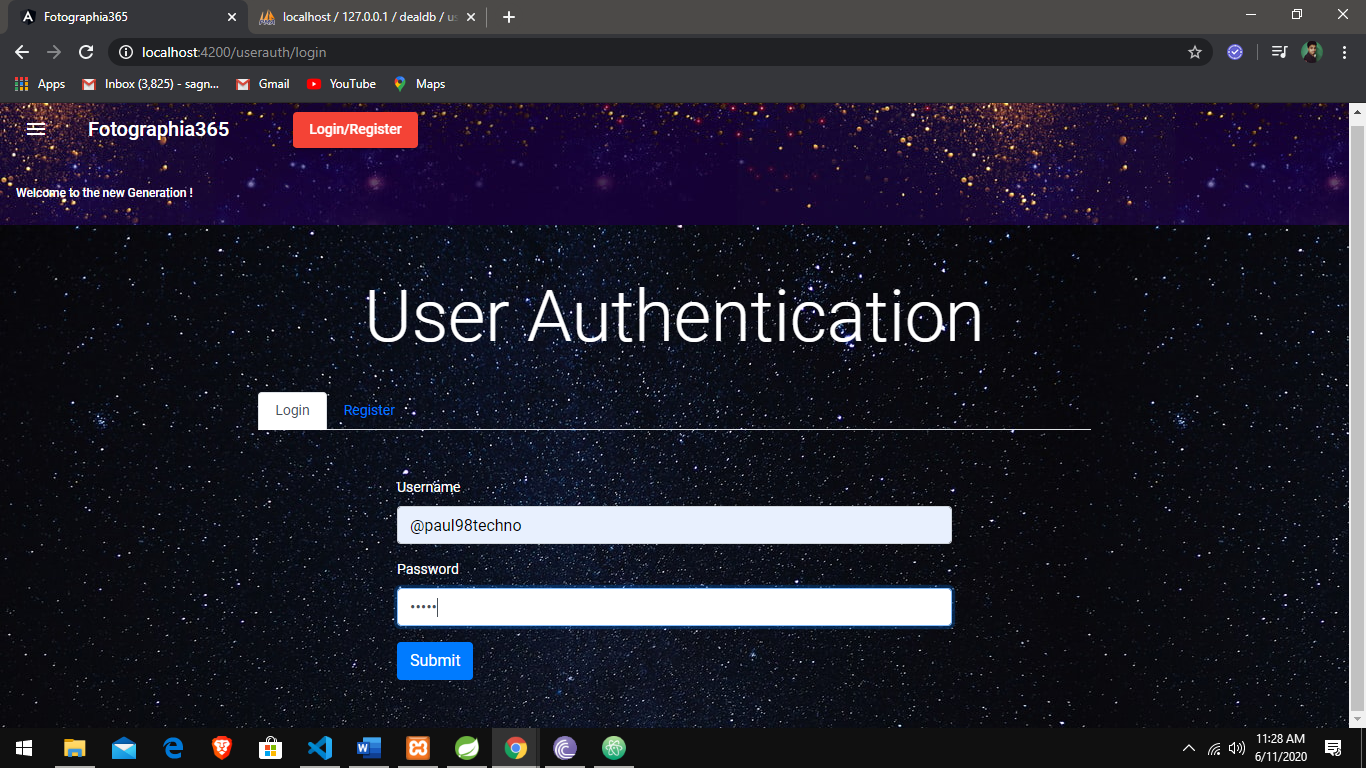This screenshot has height=768, width=1366.
Task: Go back with browser back arrow
Action: [x=22, y=52]
